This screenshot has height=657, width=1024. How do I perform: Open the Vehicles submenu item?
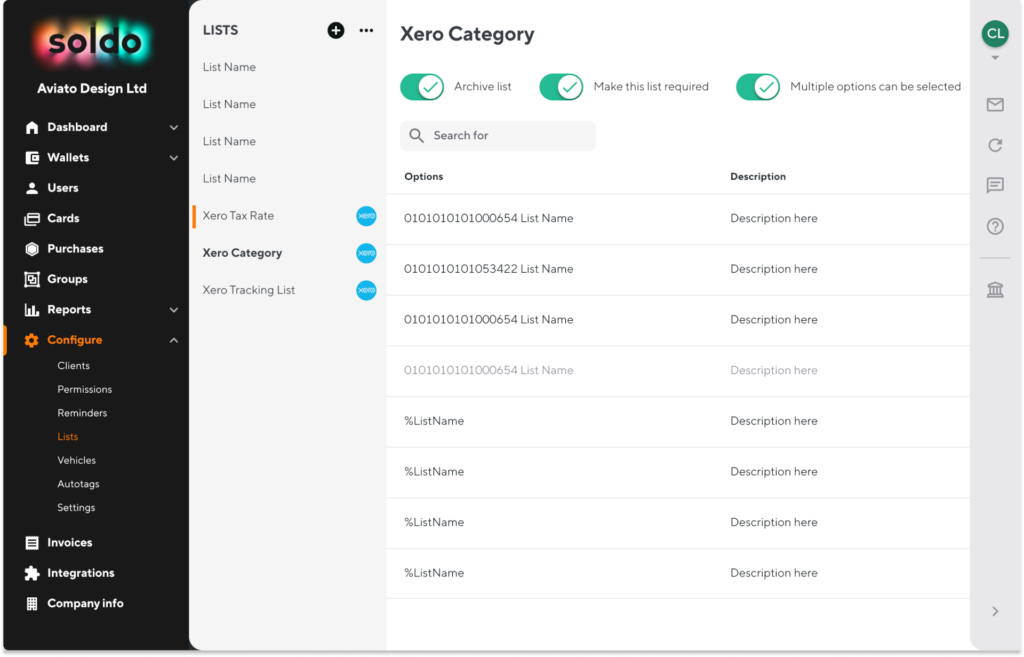click(x=76, y=460)
